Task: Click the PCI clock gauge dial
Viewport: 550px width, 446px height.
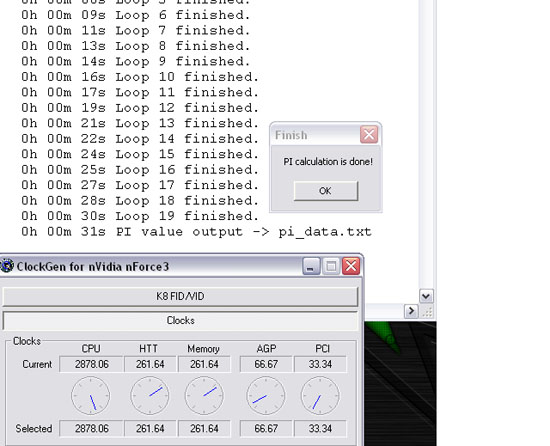Action: [320, 396]
